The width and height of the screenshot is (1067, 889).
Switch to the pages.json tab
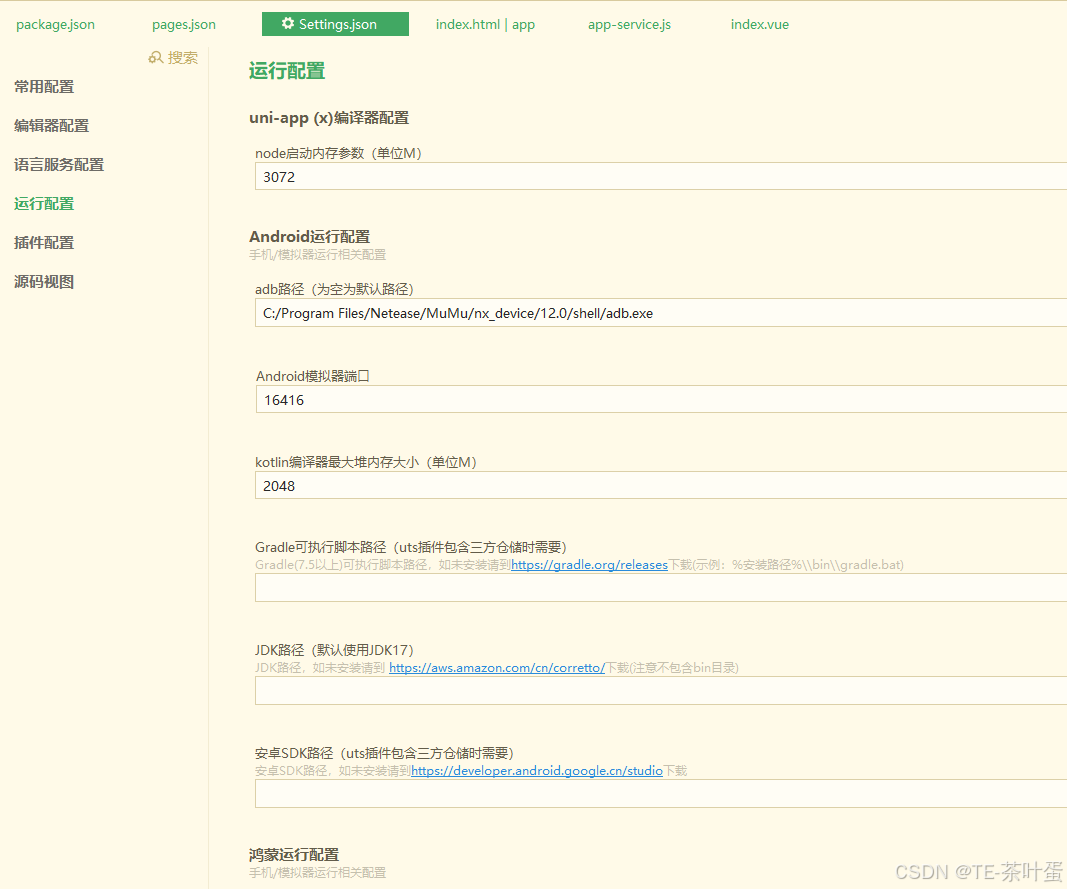tap(183, 24)
